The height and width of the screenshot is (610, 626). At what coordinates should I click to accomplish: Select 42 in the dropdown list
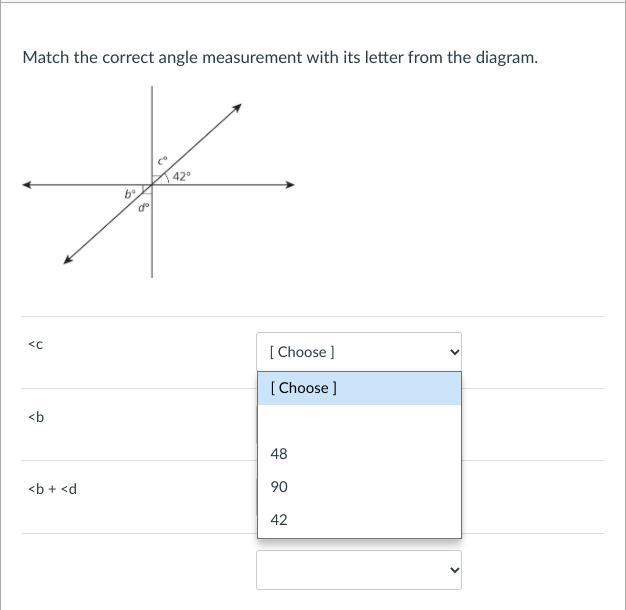click(x=359, y=520)
